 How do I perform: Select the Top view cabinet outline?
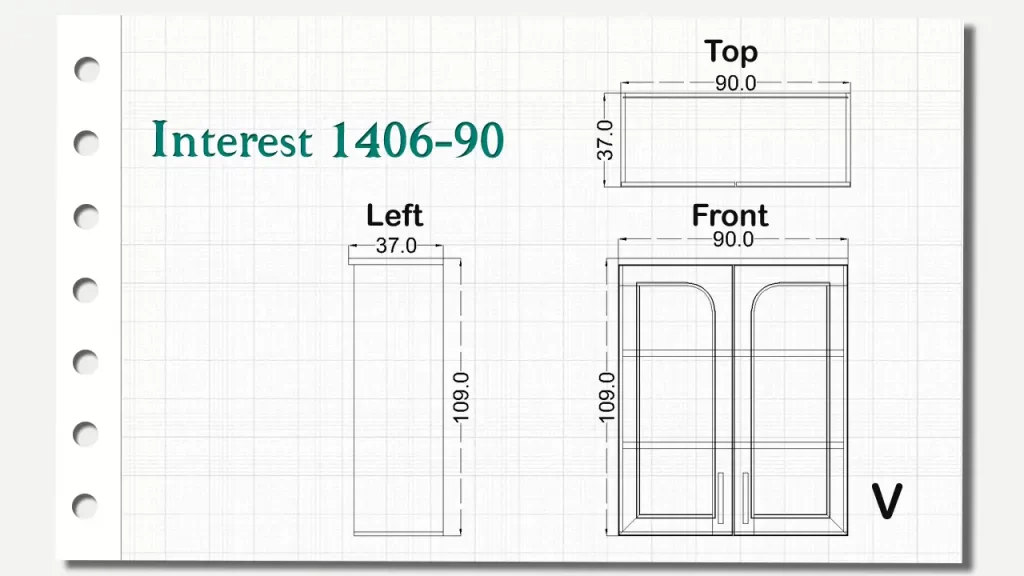coord(735,140)
